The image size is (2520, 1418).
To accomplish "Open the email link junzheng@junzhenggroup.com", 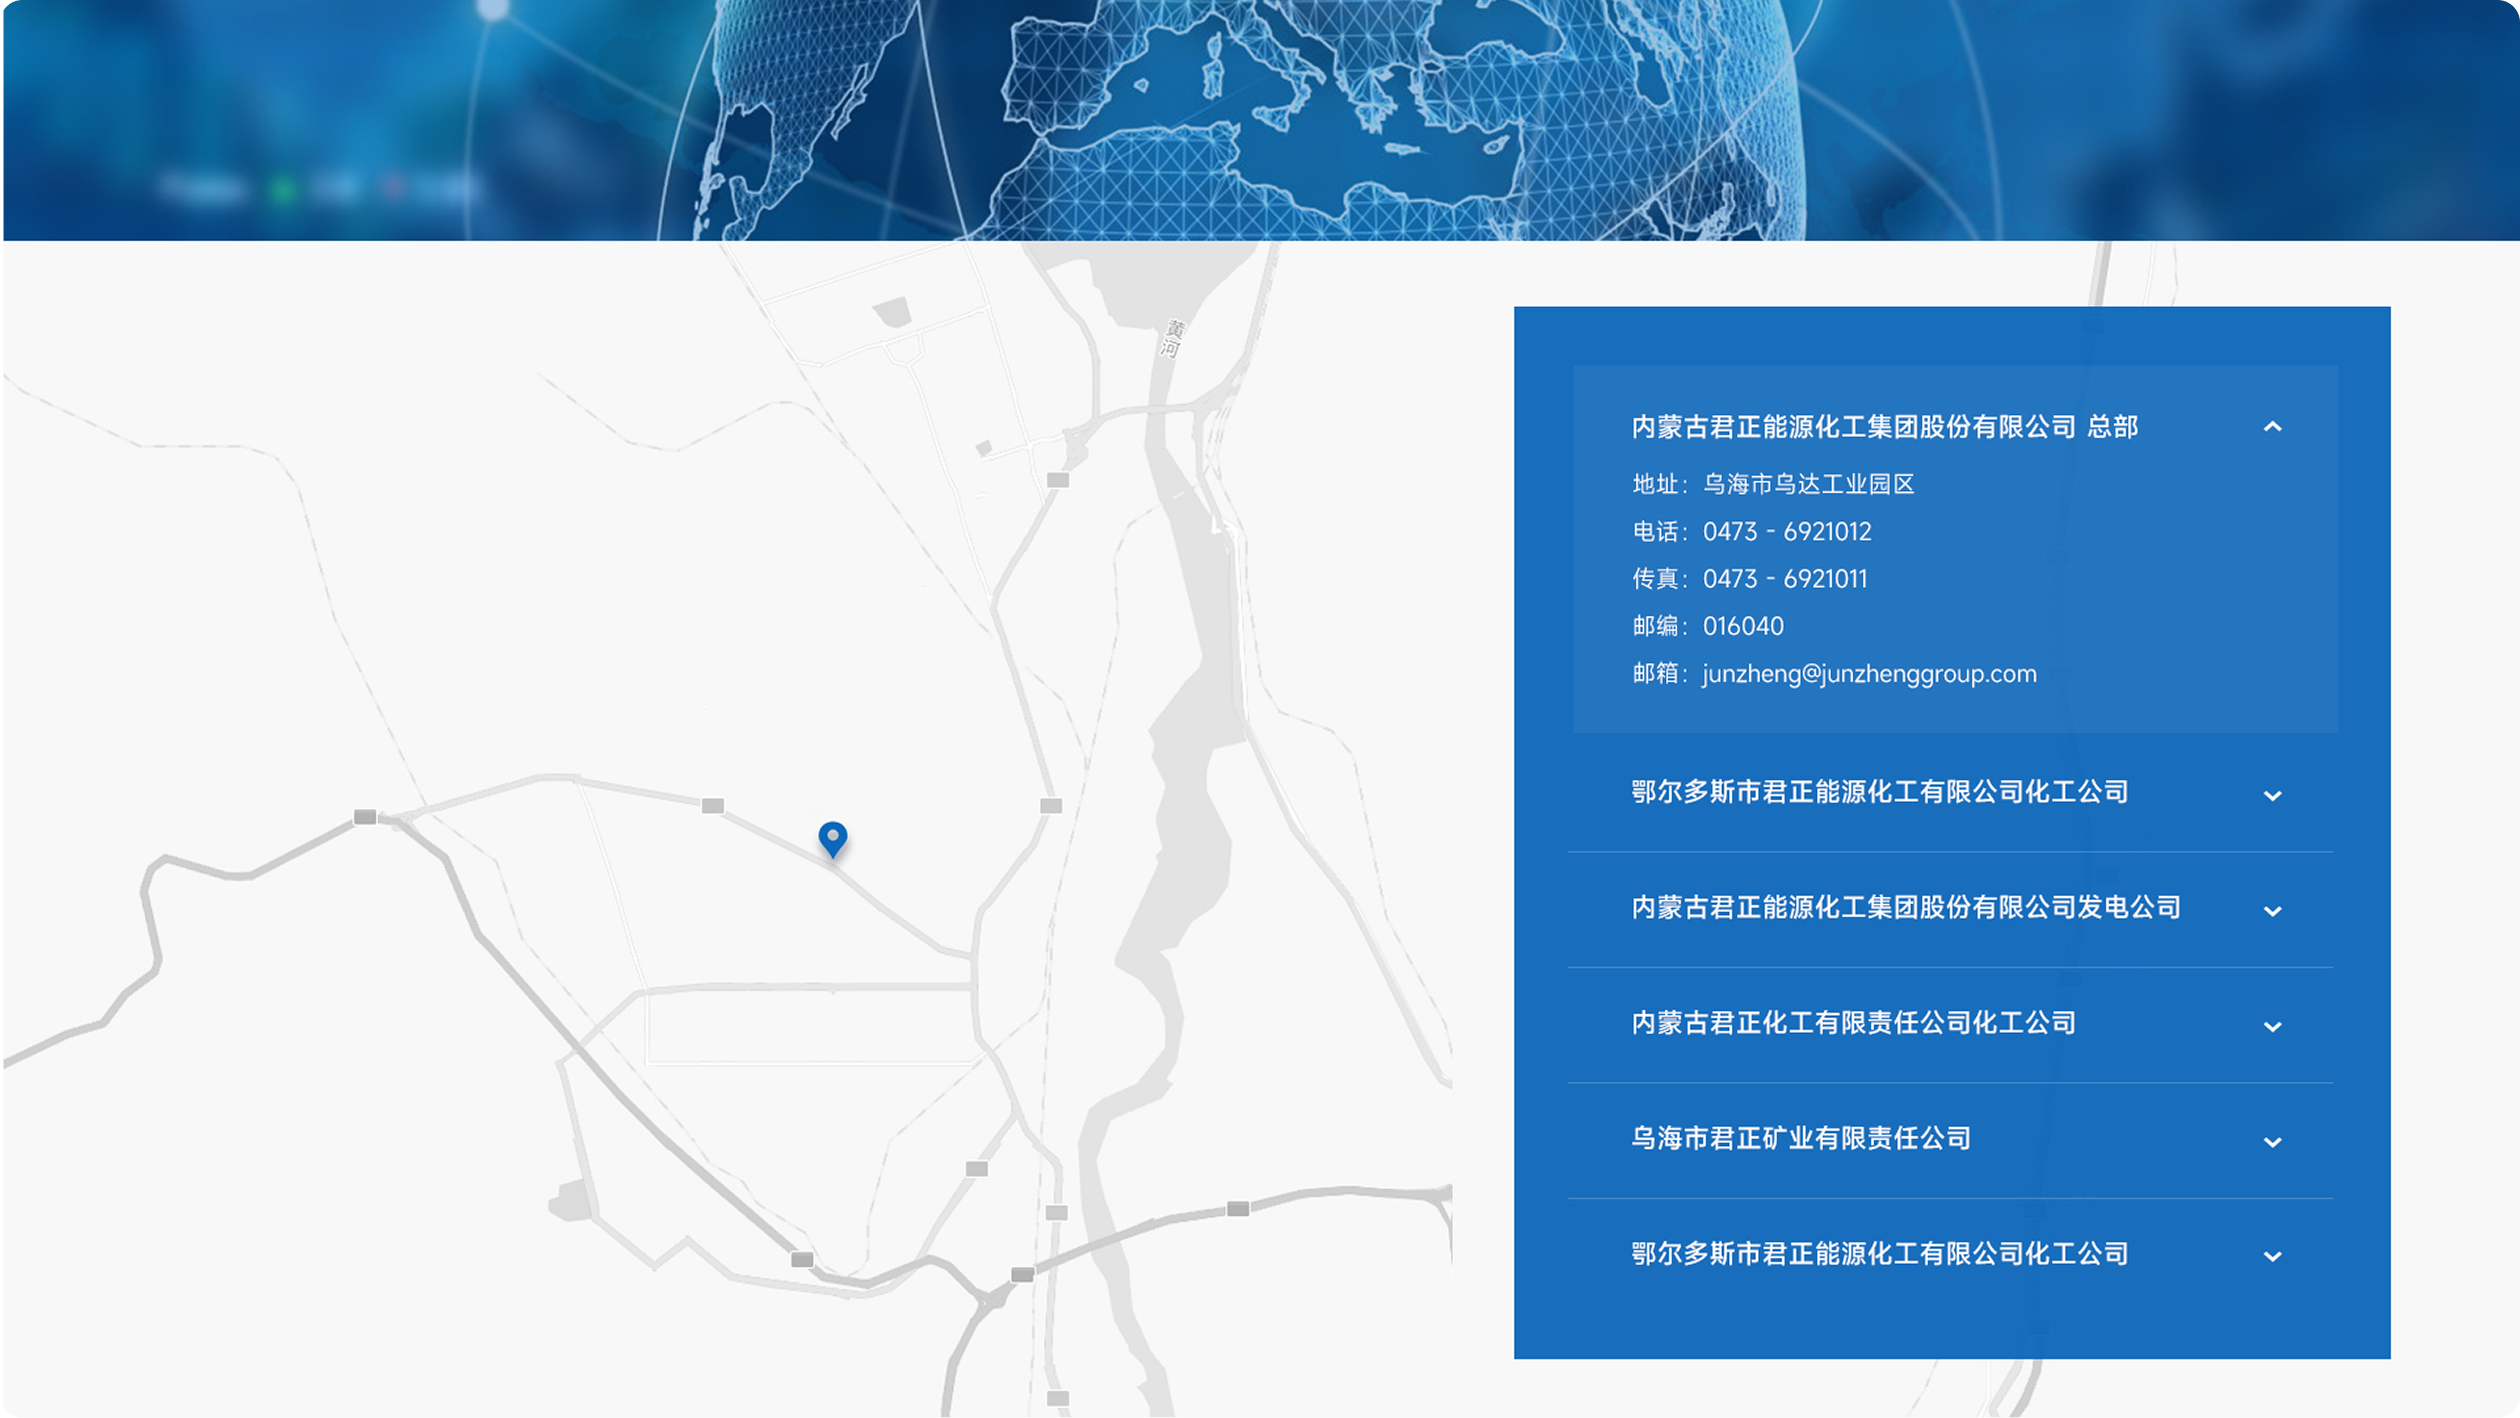I will (x=1868, y=673).
